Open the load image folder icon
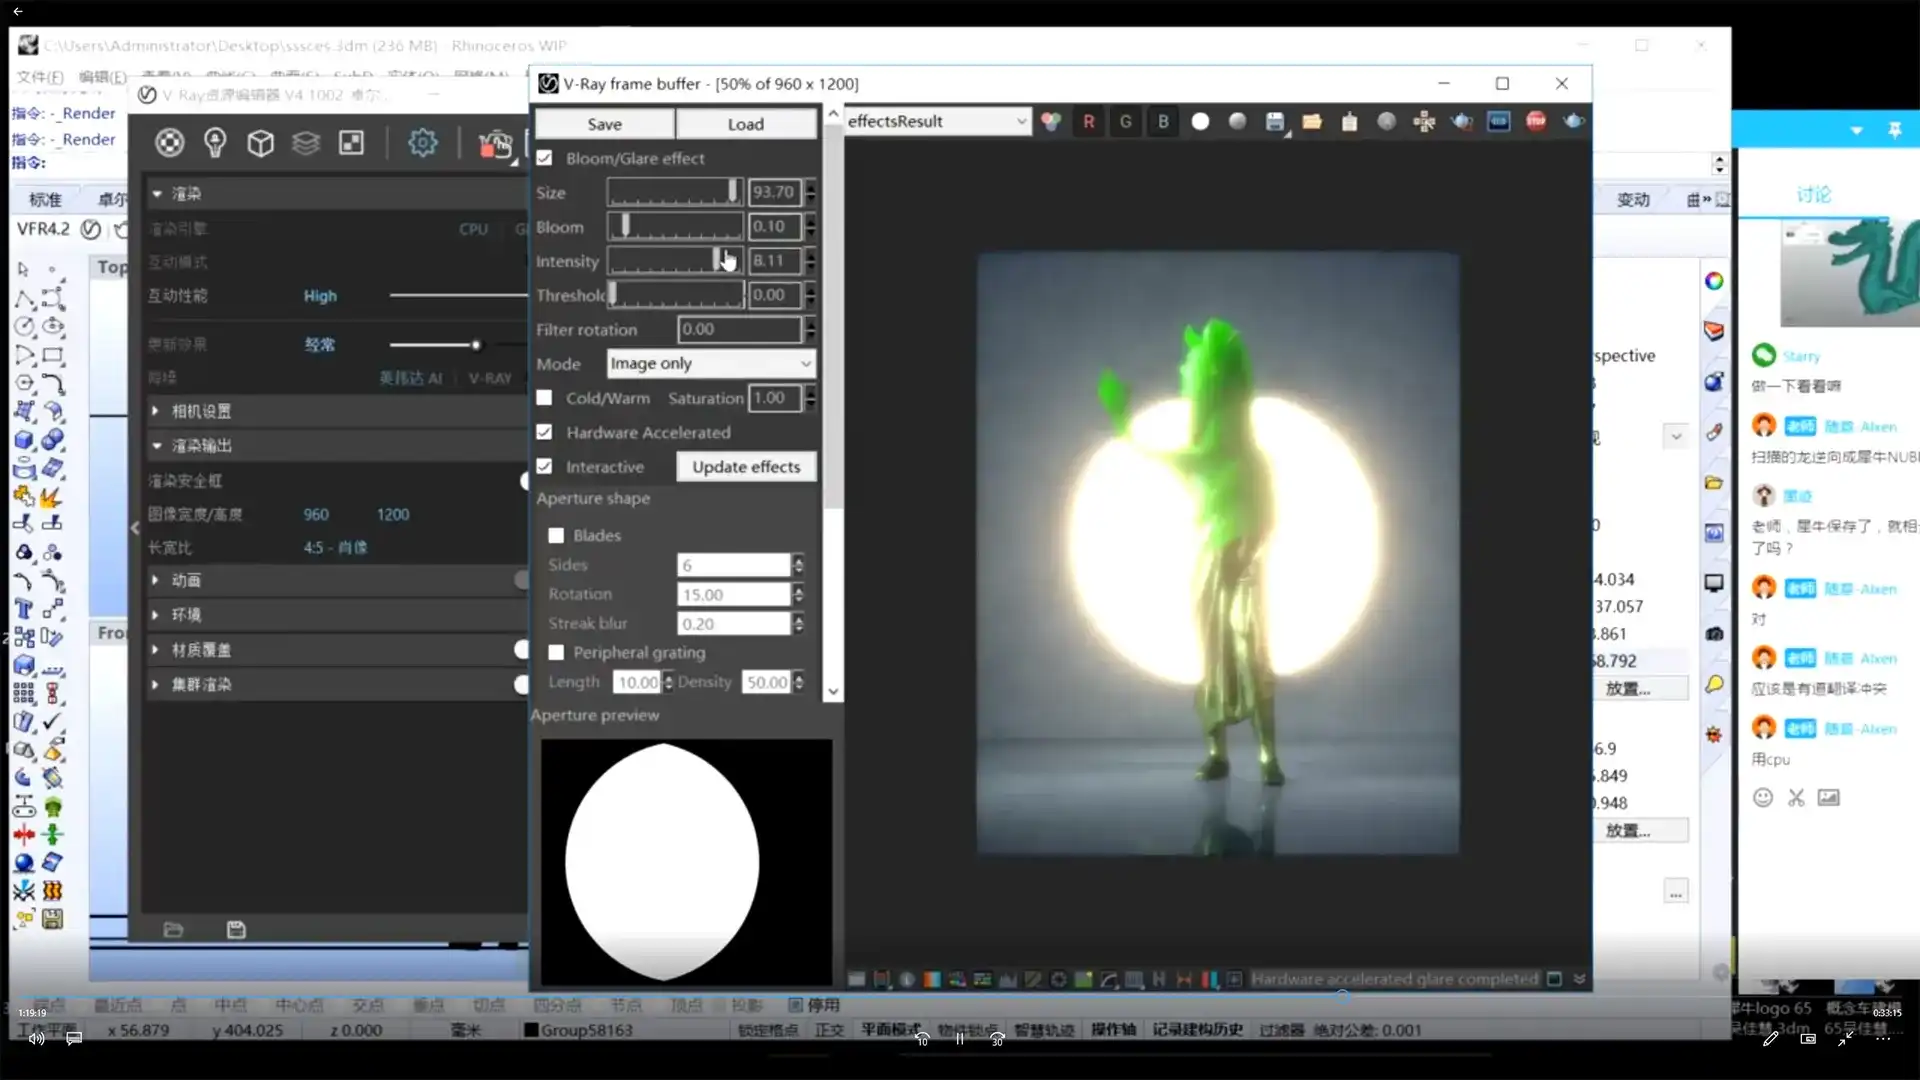 pos(1312,121)
